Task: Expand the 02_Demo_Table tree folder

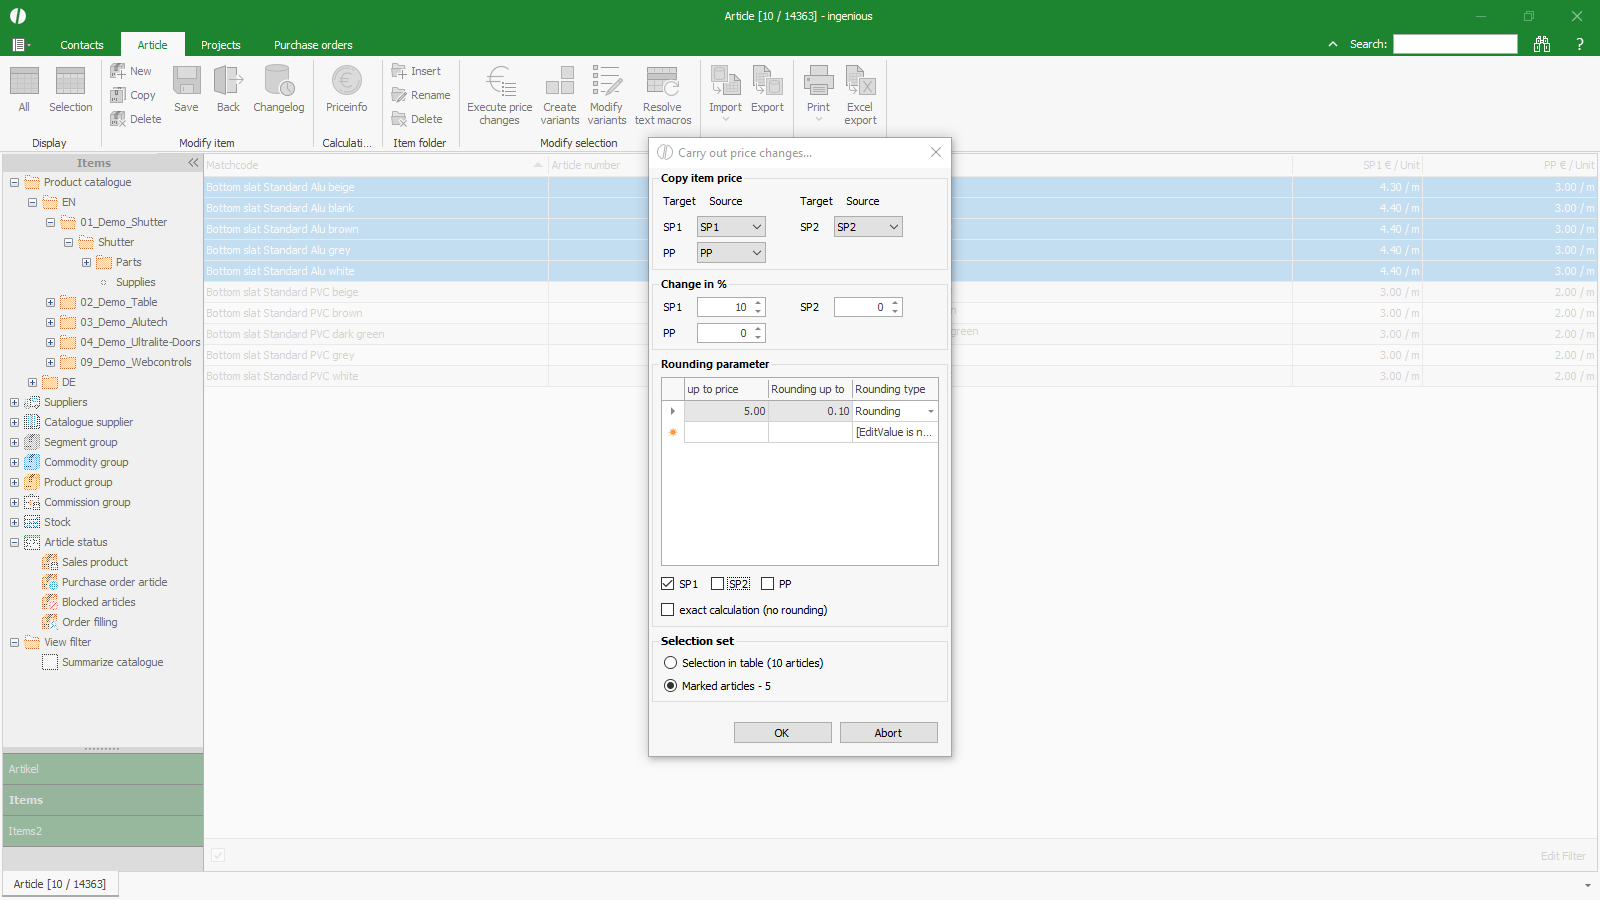Action: point(50,302)
